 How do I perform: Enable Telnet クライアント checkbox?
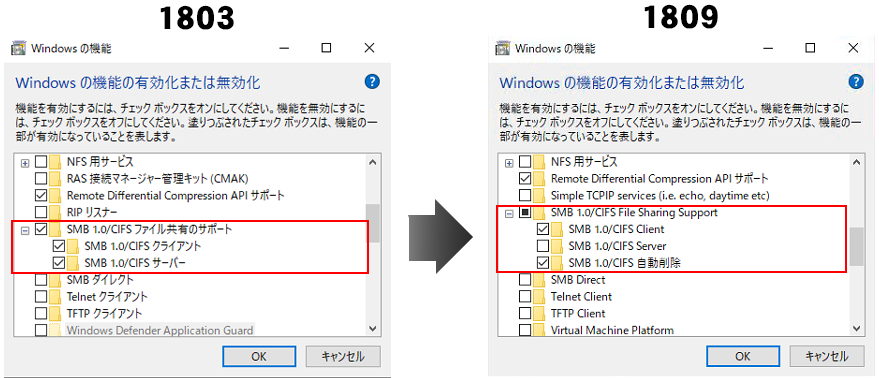pyautogui.click(x=41, y=296)
